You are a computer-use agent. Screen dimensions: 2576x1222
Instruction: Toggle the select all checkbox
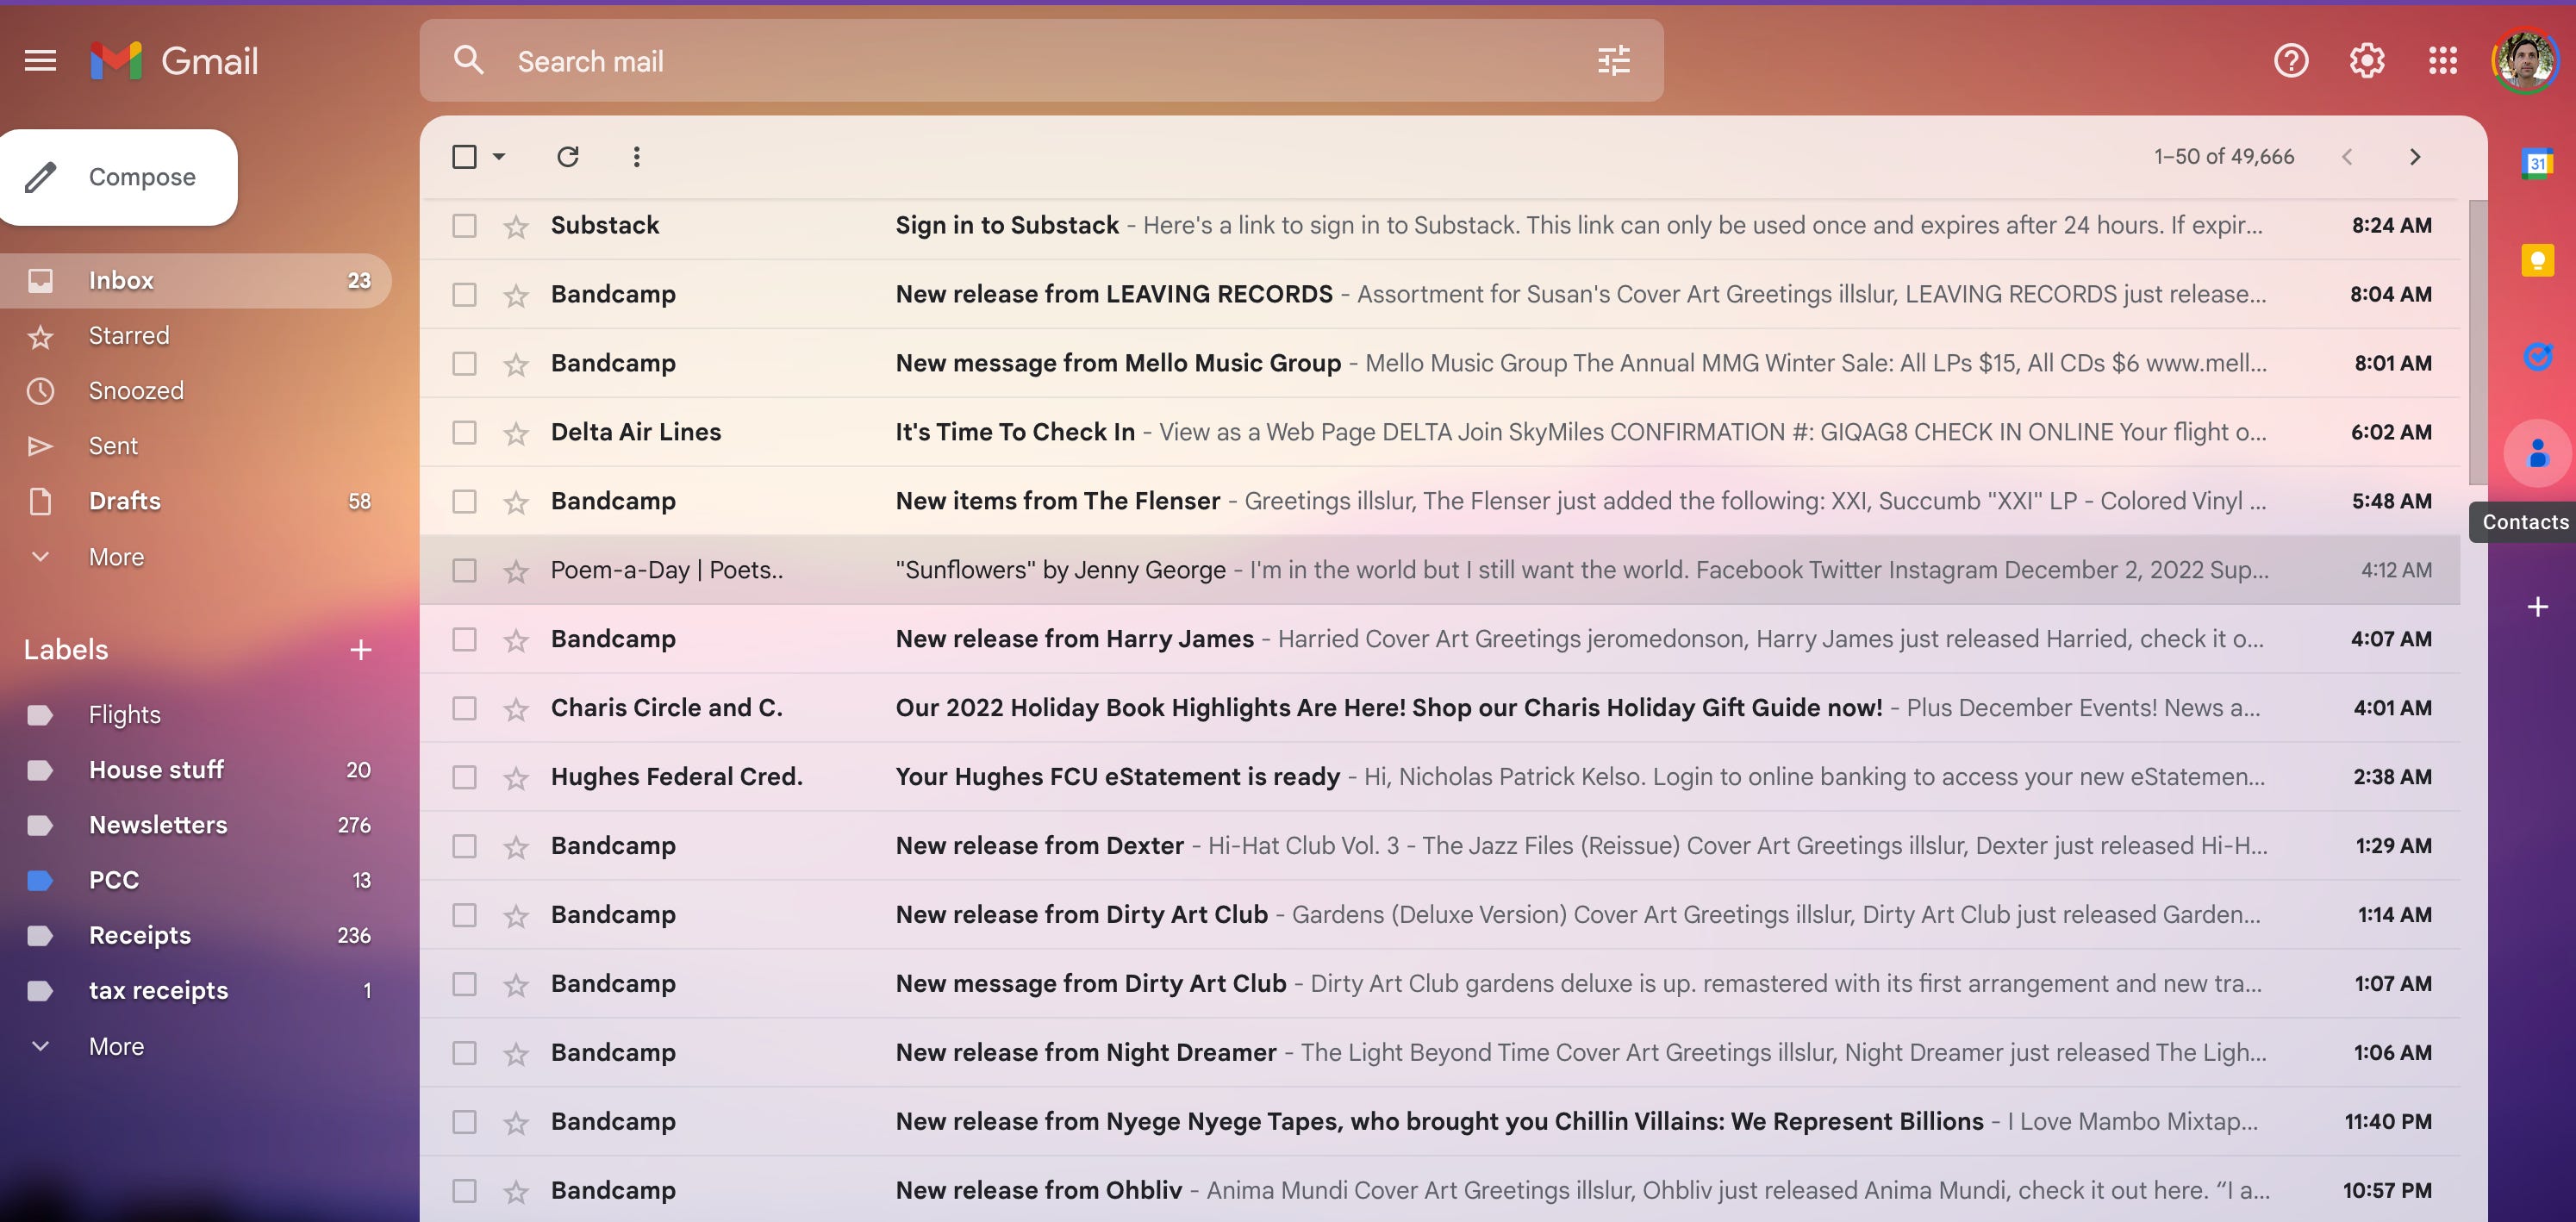(464, 157)
